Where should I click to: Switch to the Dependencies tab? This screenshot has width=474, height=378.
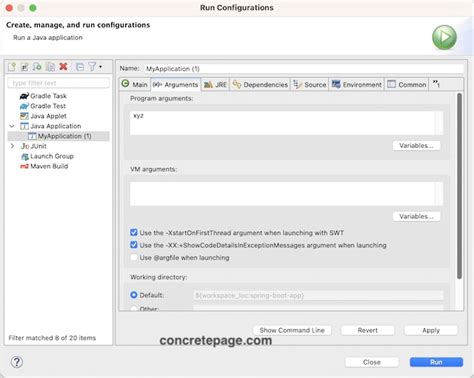(x=260, y=84)
